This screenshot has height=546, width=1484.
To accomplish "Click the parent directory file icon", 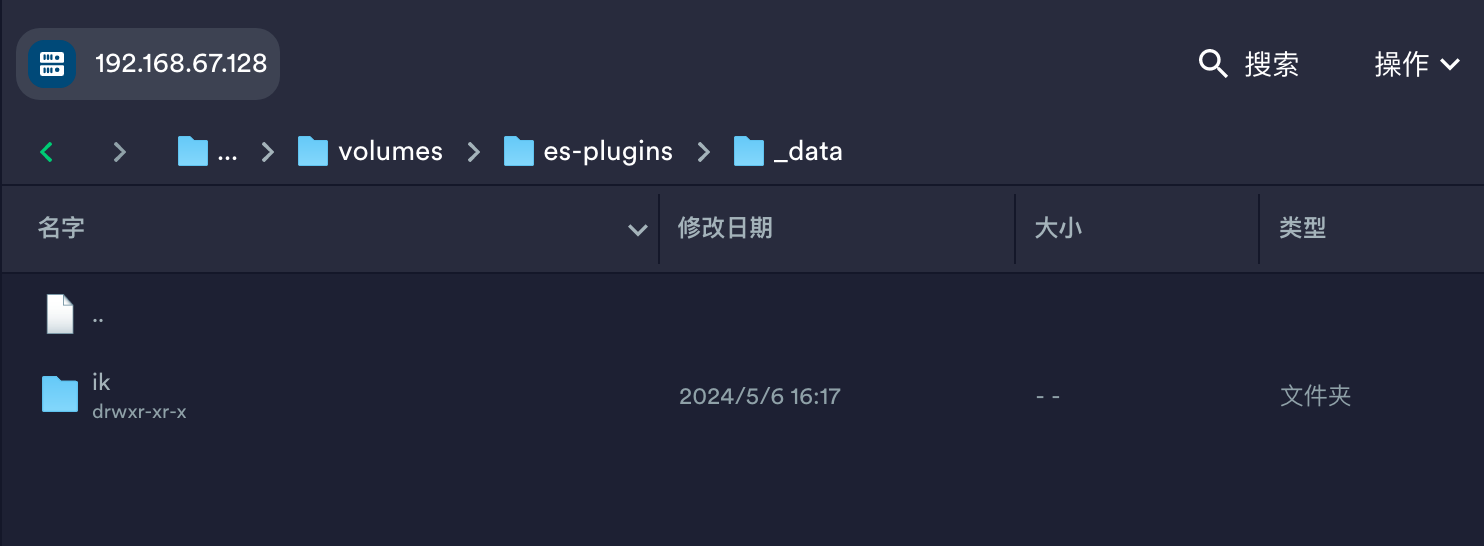I will 60,314.
